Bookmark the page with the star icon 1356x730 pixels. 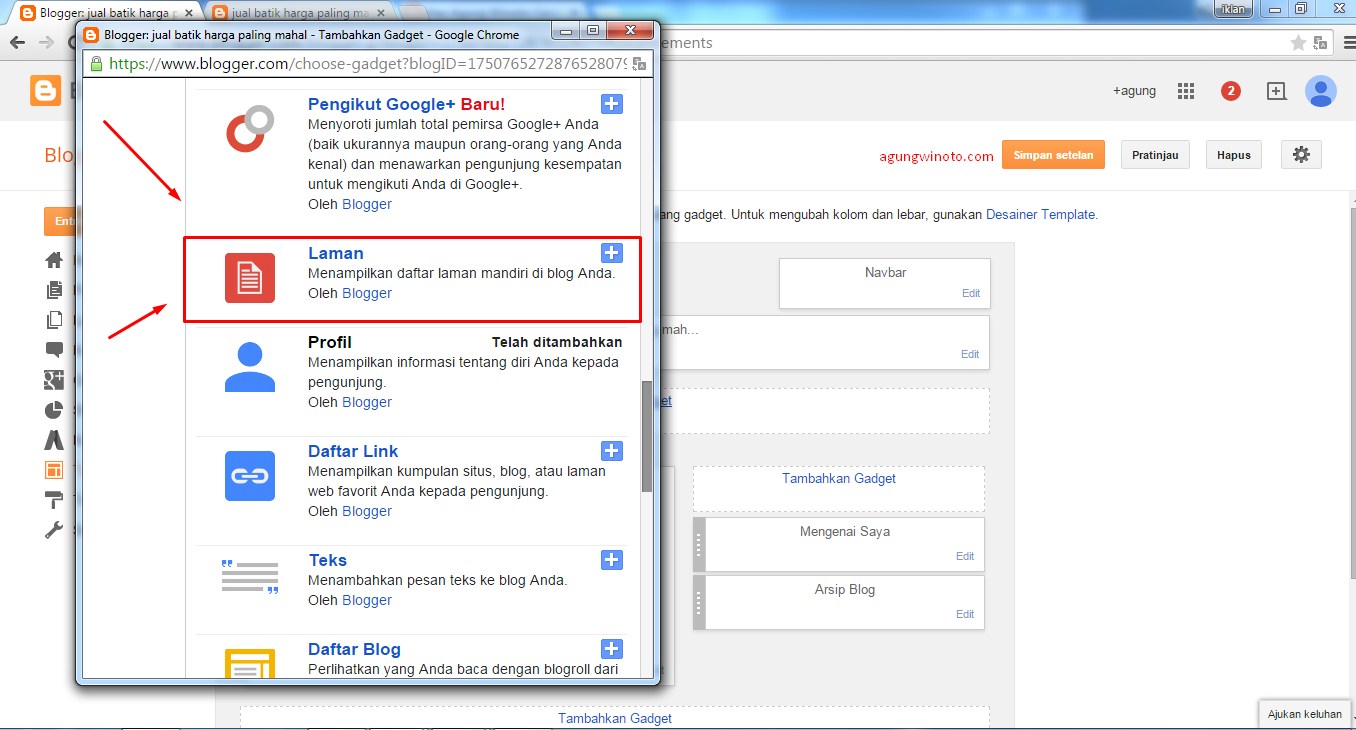(1298, 43)
